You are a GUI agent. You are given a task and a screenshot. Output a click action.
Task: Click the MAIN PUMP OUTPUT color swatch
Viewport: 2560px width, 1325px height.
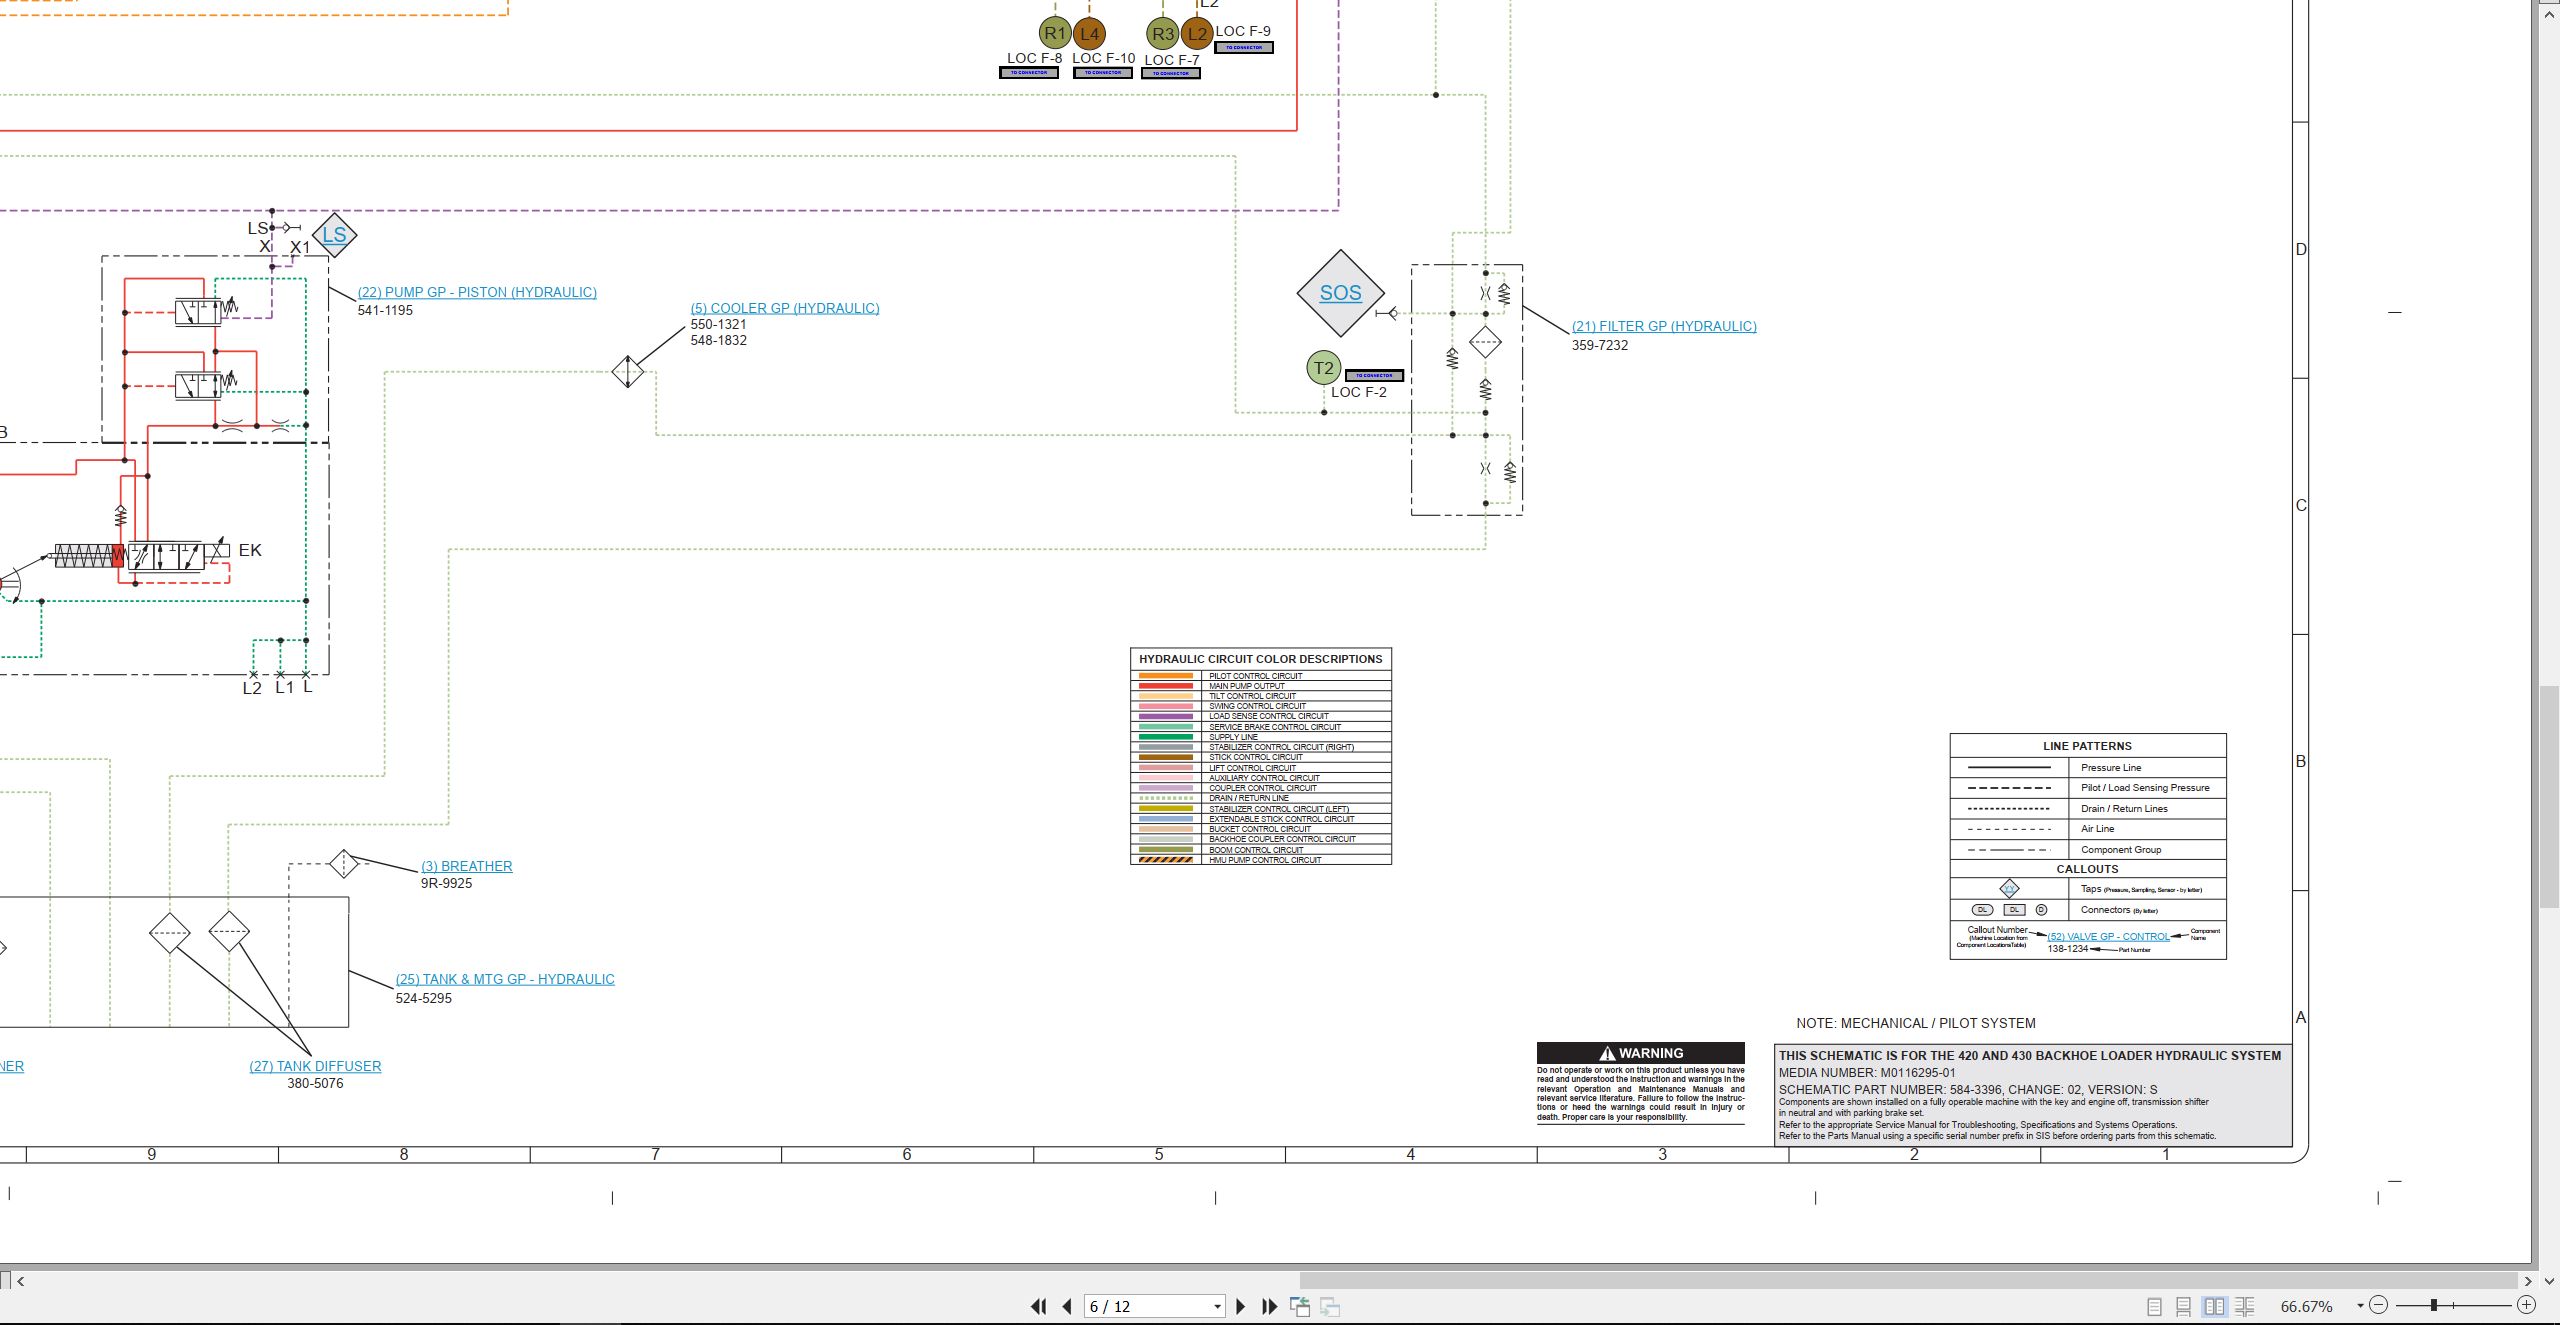[1166, 686]
